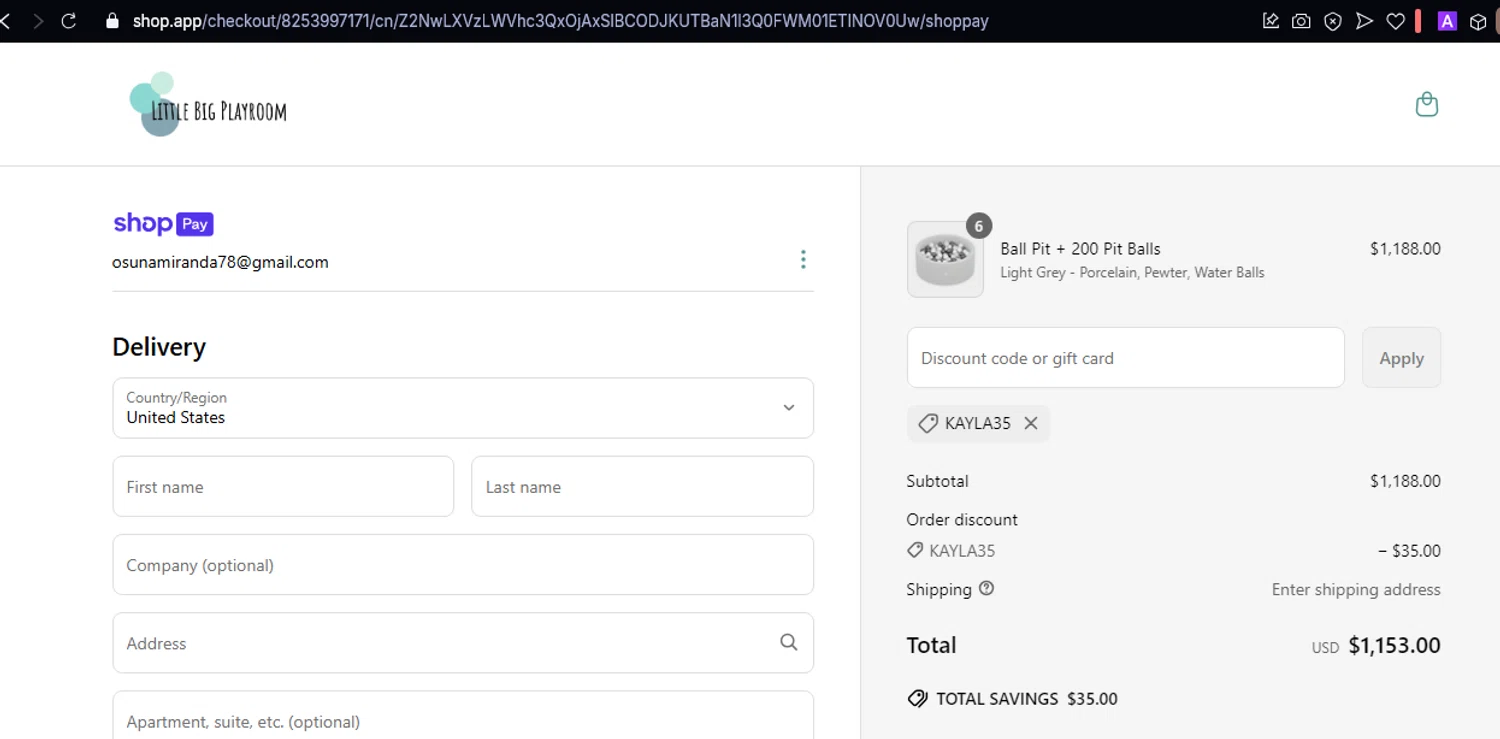Click the Apartment, suite, etc. field
The height and width of the screenshot is (739, 1500).
[x=463, y=716]
